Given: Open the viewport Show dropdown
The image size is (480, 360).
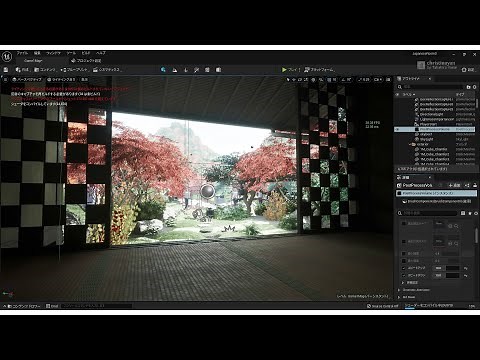Looking at the screenshot, I should (x=85, y=80).
